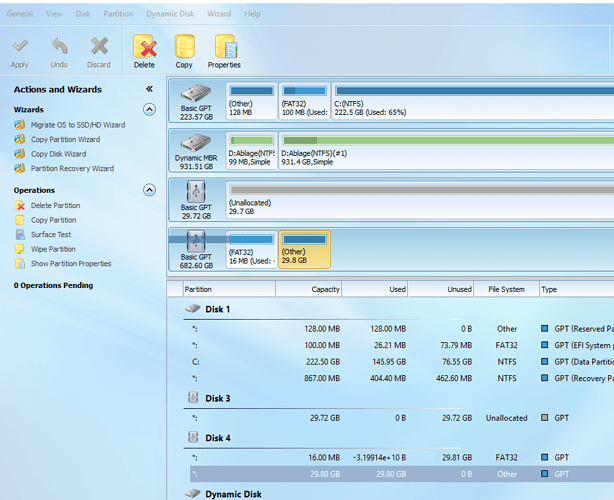This screenshot has width=614, height=500.
Task: Click the Copy toolbar icon
Action: 184,46
